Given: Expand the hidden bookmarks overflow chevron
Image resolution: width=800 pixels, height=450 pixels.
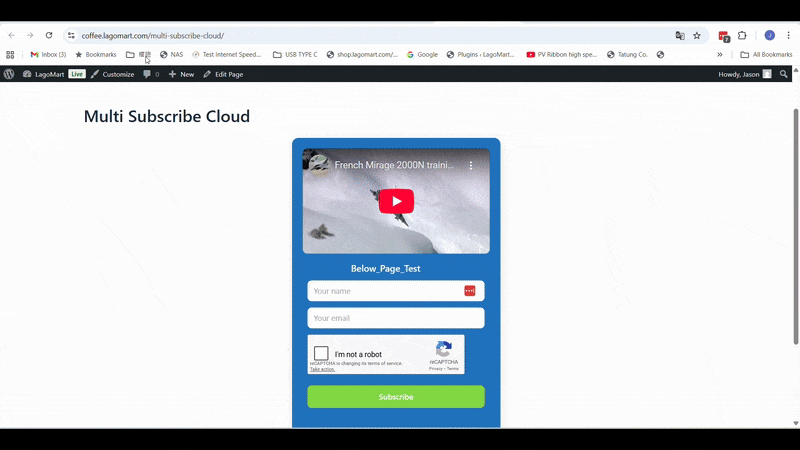Looking at the screenshot, I should pyautogui.click(x=719, y=55).
